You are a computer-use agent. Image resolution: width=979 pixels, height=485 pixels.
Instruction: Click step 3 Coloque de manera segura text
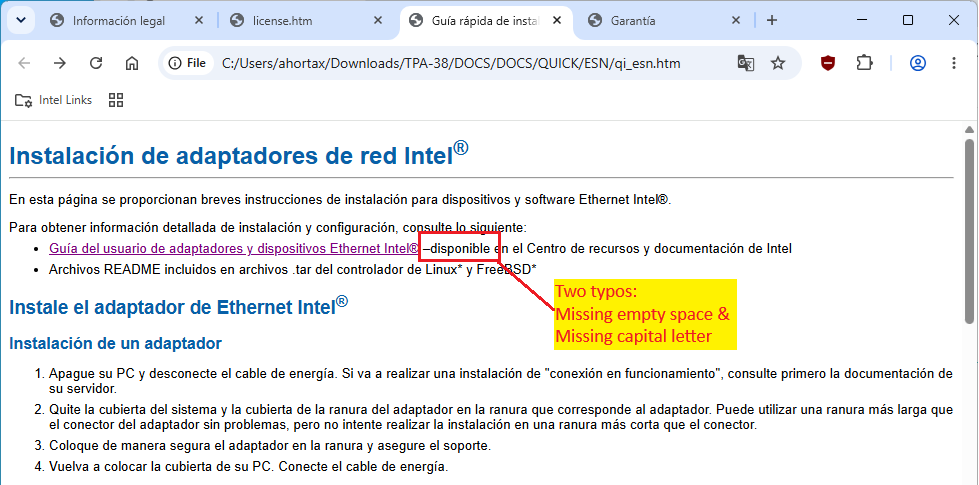point(270,446)
